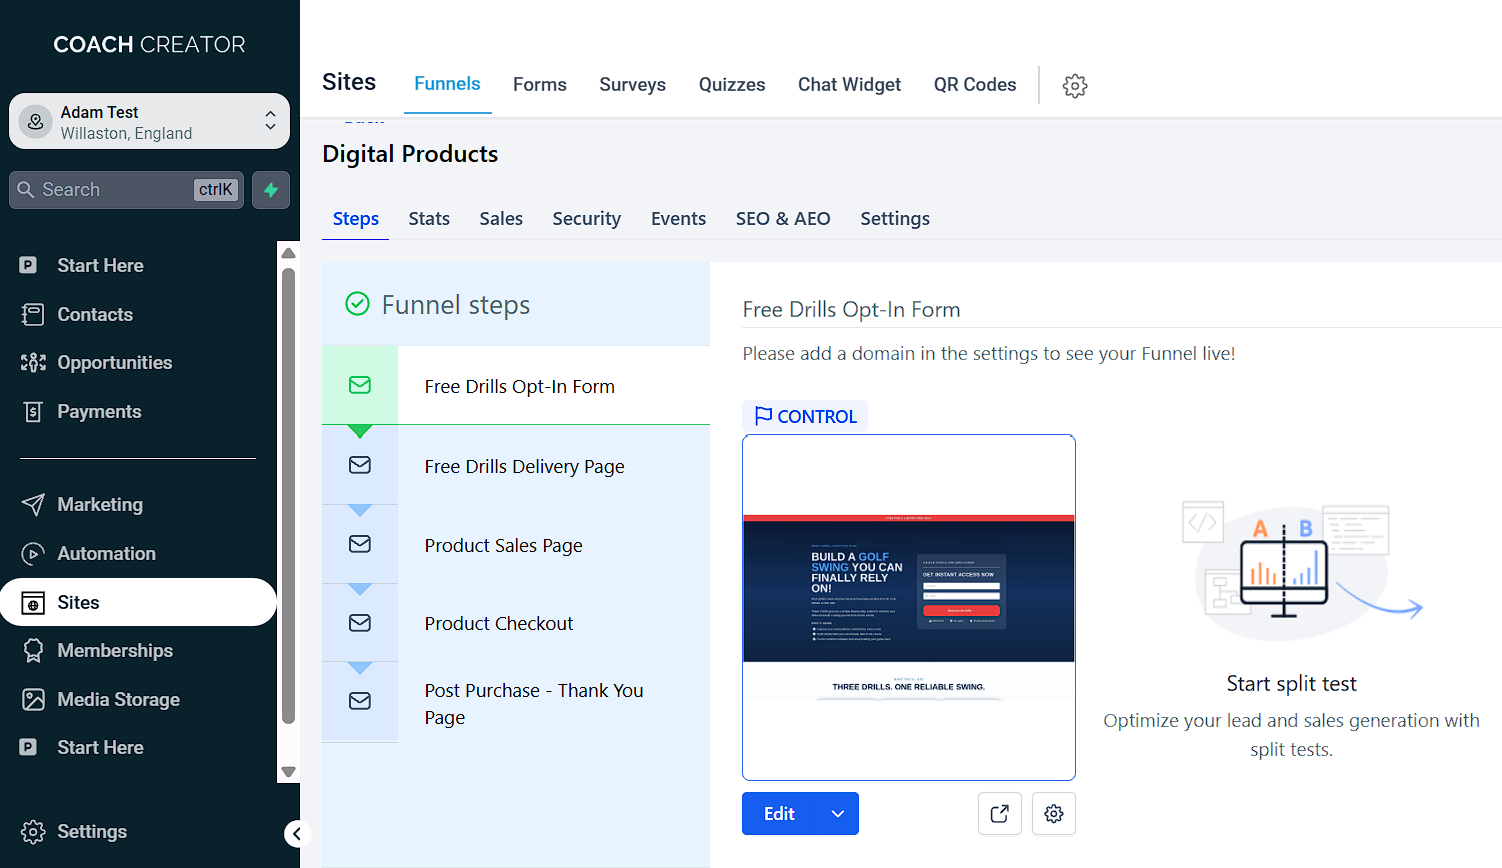The image size is (1502, 868).
Task: Click the sidebar Settings gear icon
Action: (33, 832)
